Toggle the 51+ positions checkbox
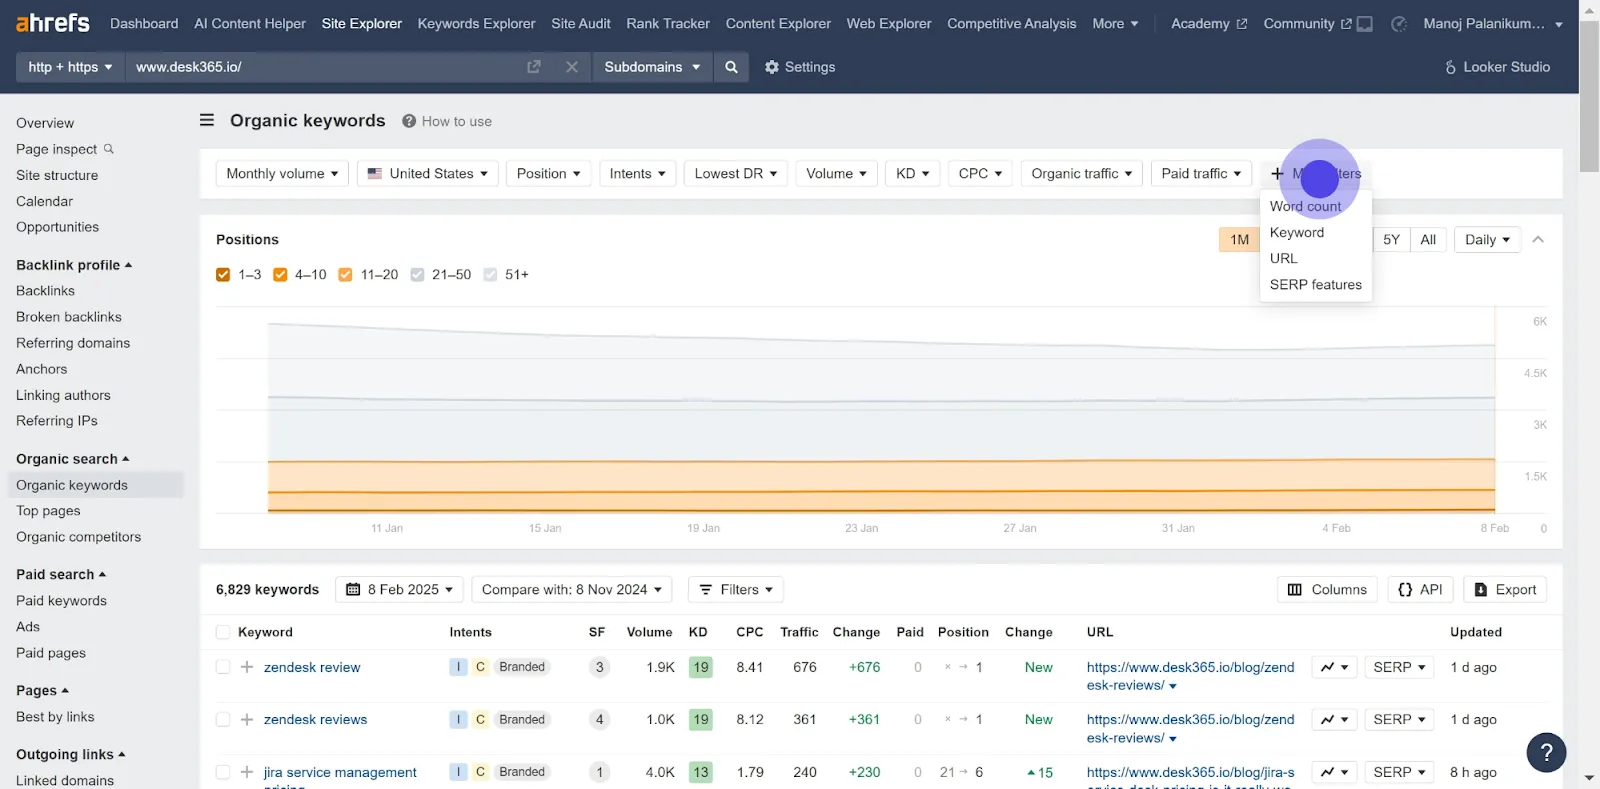 click(x=490, y=275)
